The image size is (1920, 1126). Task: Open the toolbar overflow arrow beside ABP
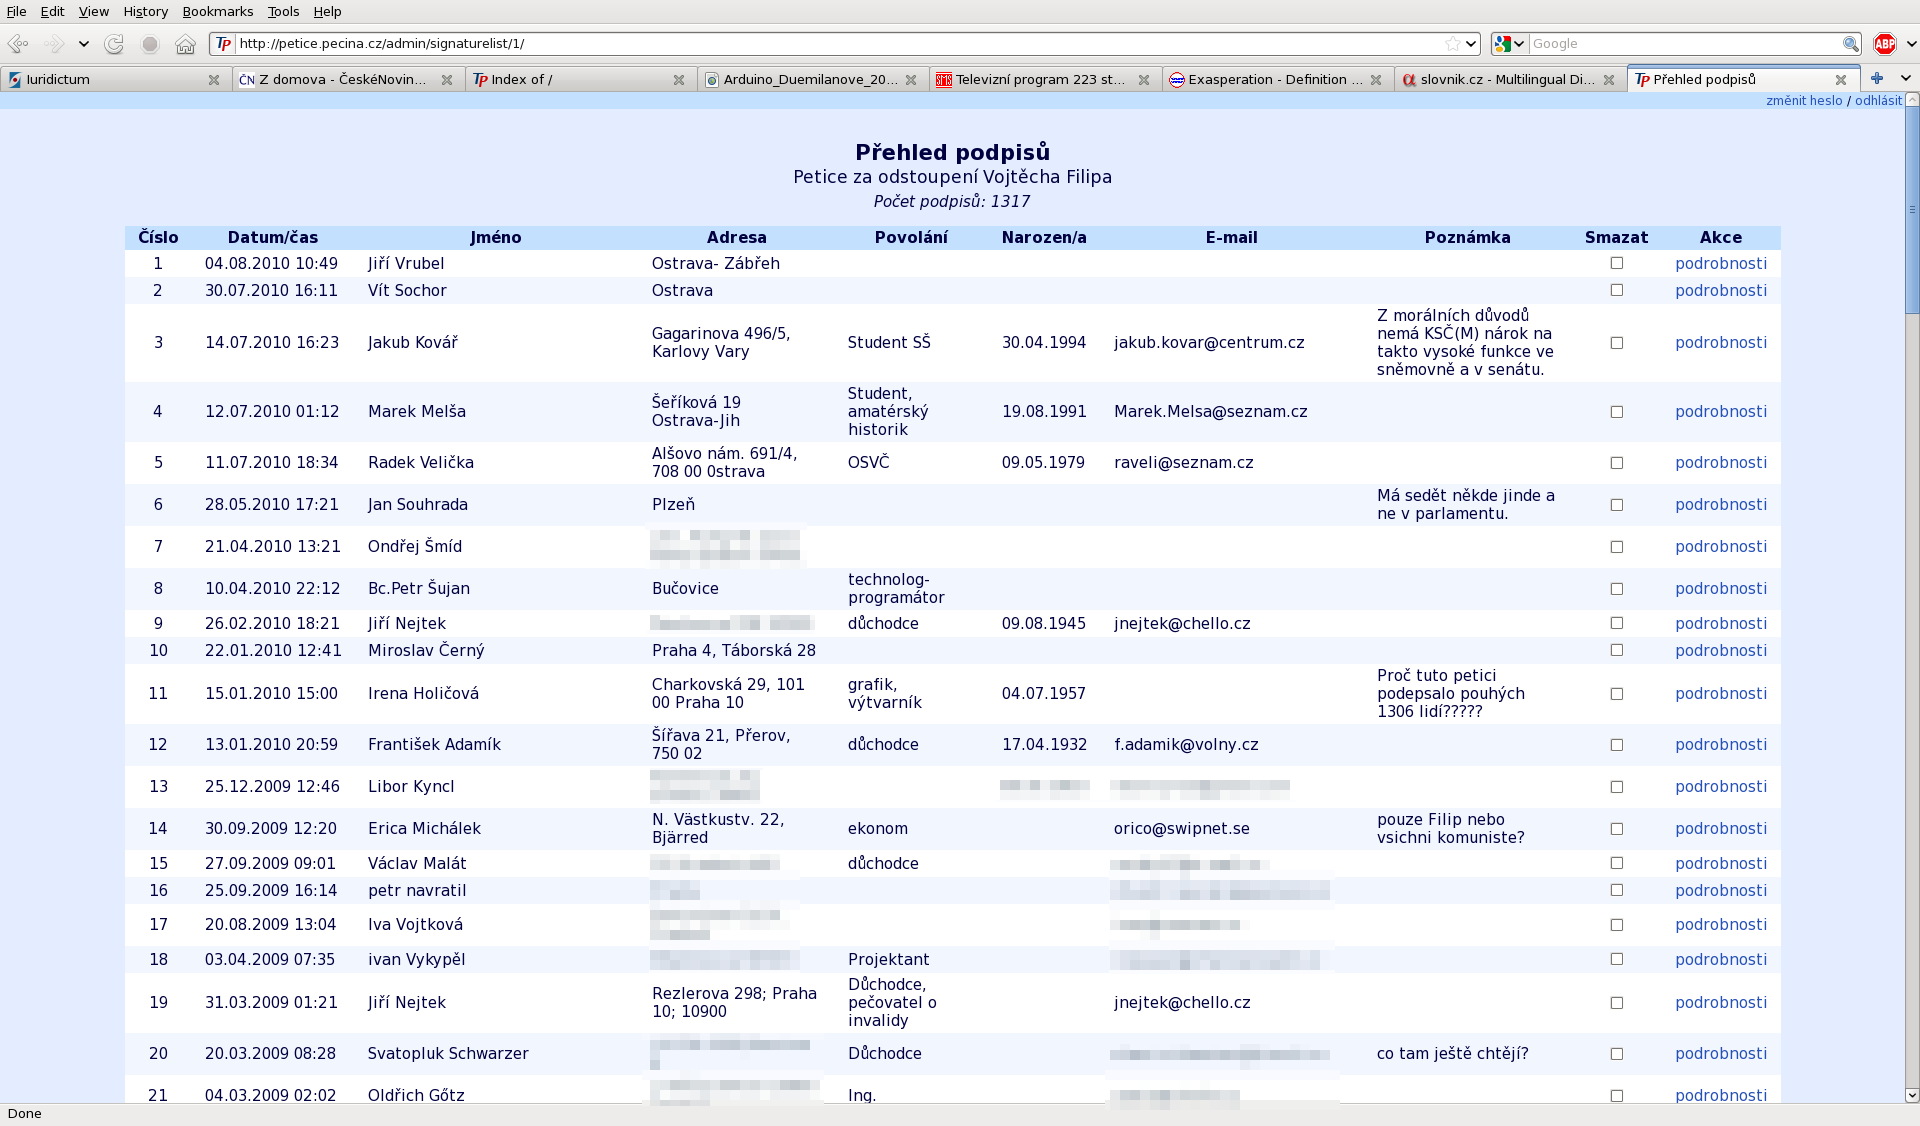click(x=1911, y=44)
